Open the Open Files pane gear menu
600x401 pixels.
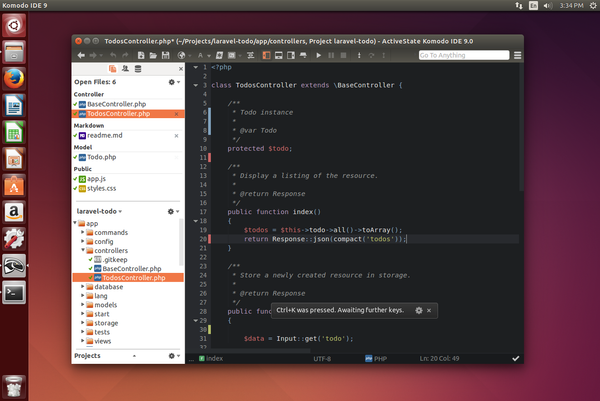pos(172,81)
